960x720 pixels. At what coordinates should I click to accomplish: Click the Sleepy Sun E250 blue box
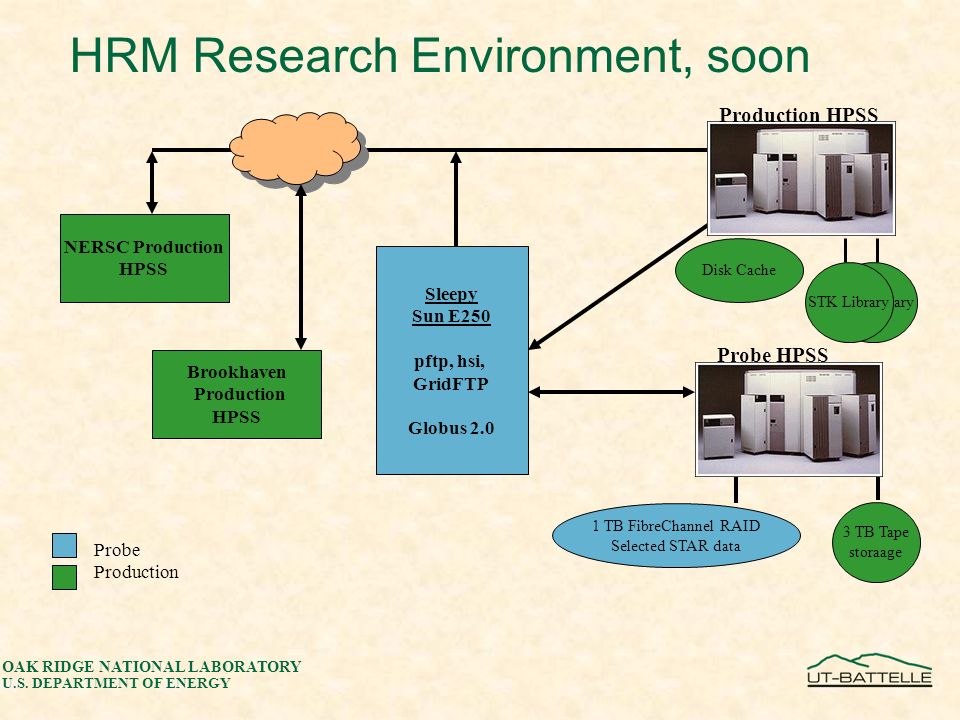pyautogui.click(x=452, y=360)
